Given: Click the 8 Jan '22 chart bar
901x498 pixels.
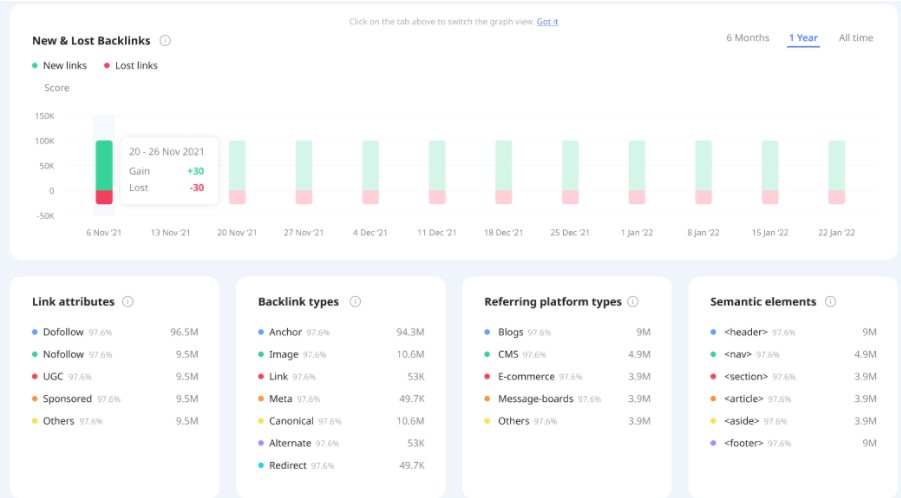Looking at the screenshot, I should 703,172.
